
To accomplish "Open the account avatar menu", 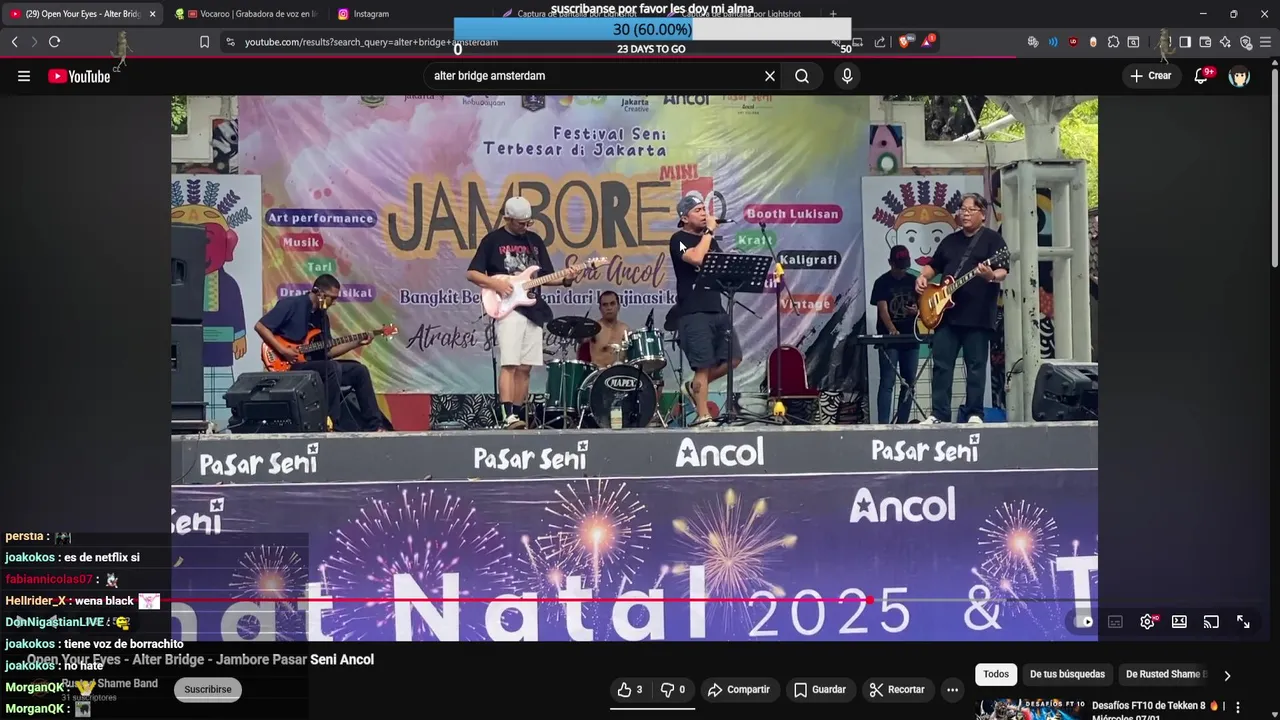I will (1239, 76).
